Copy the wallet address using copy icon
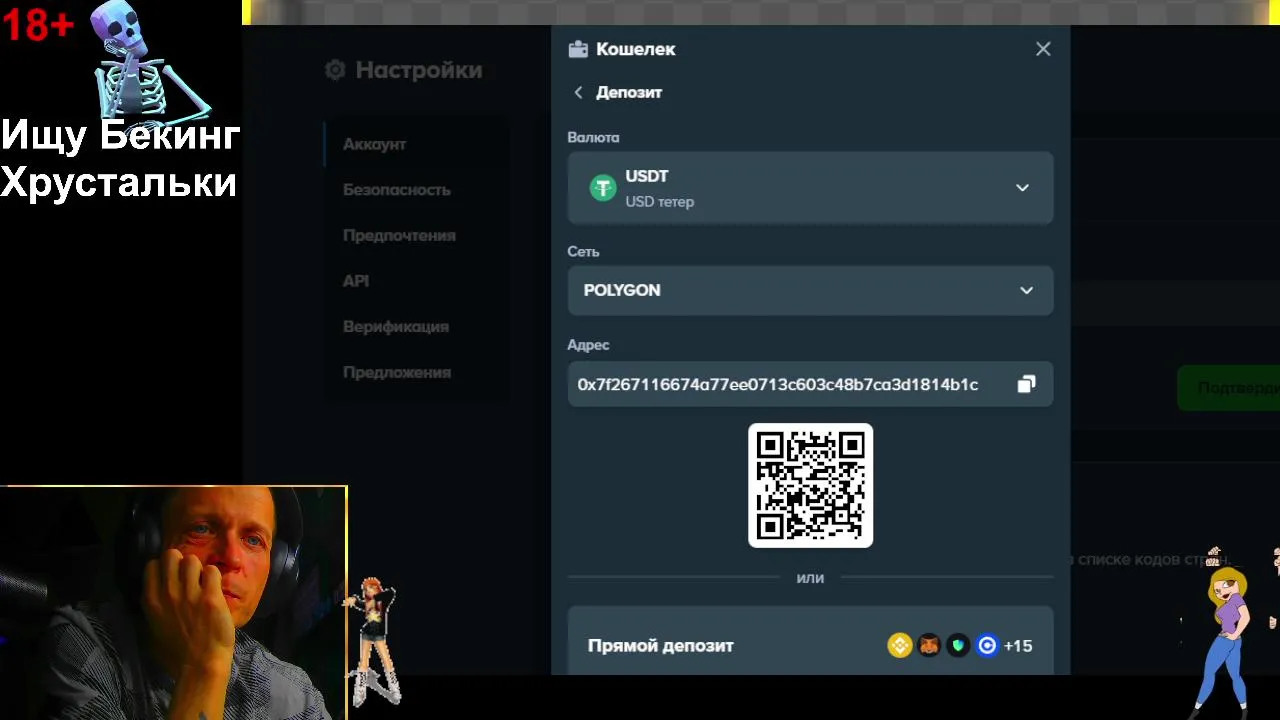This screenshot has height=720, width=1280. pyautogui.click(x=1026, y=384)
